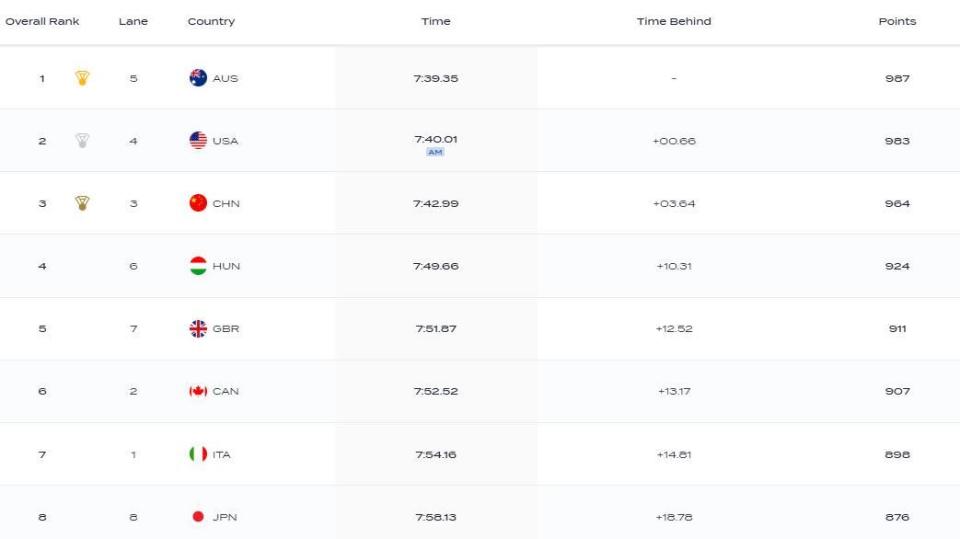Viewport: 960px width, 539px height.
Task: Click the AM badge under USA time
Action: pos(435,152)
